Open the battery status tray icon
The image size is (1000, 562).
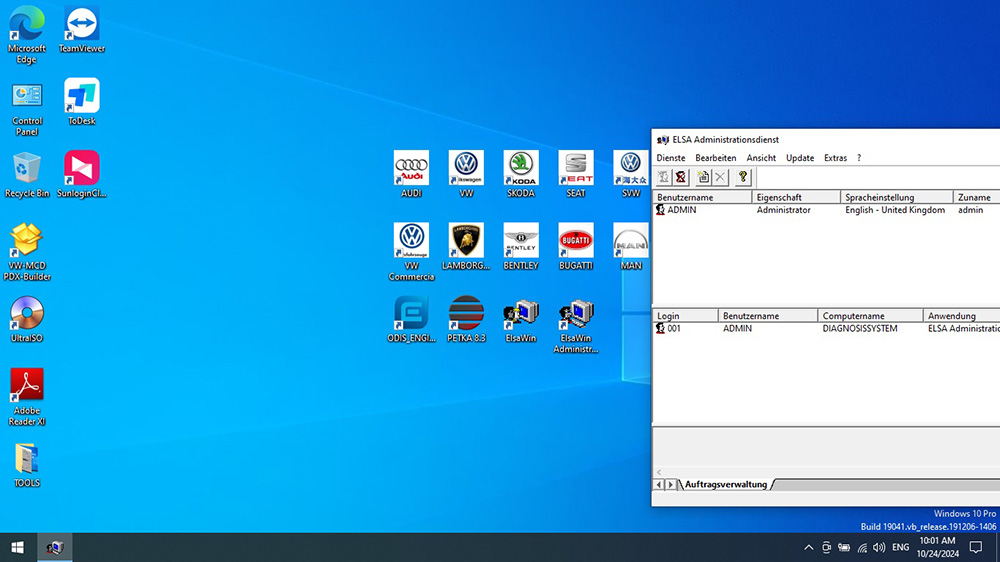[844, 547]
